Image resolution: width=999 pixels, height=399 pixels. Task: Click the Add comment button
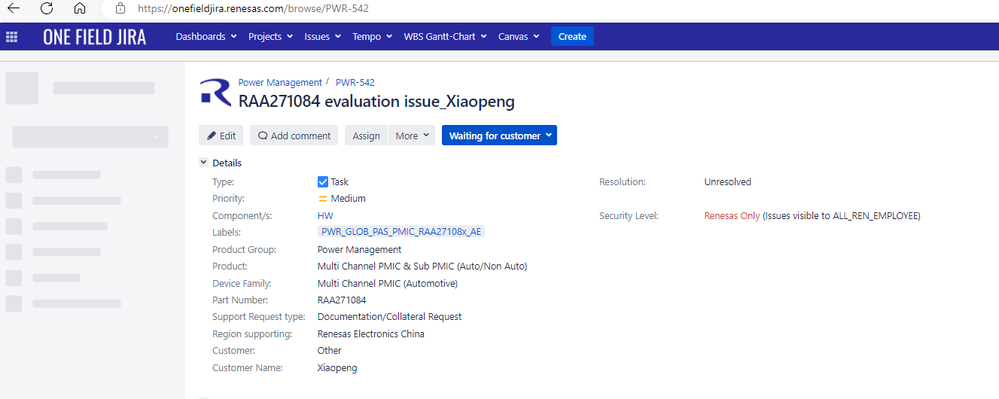(x=294, y=136)
